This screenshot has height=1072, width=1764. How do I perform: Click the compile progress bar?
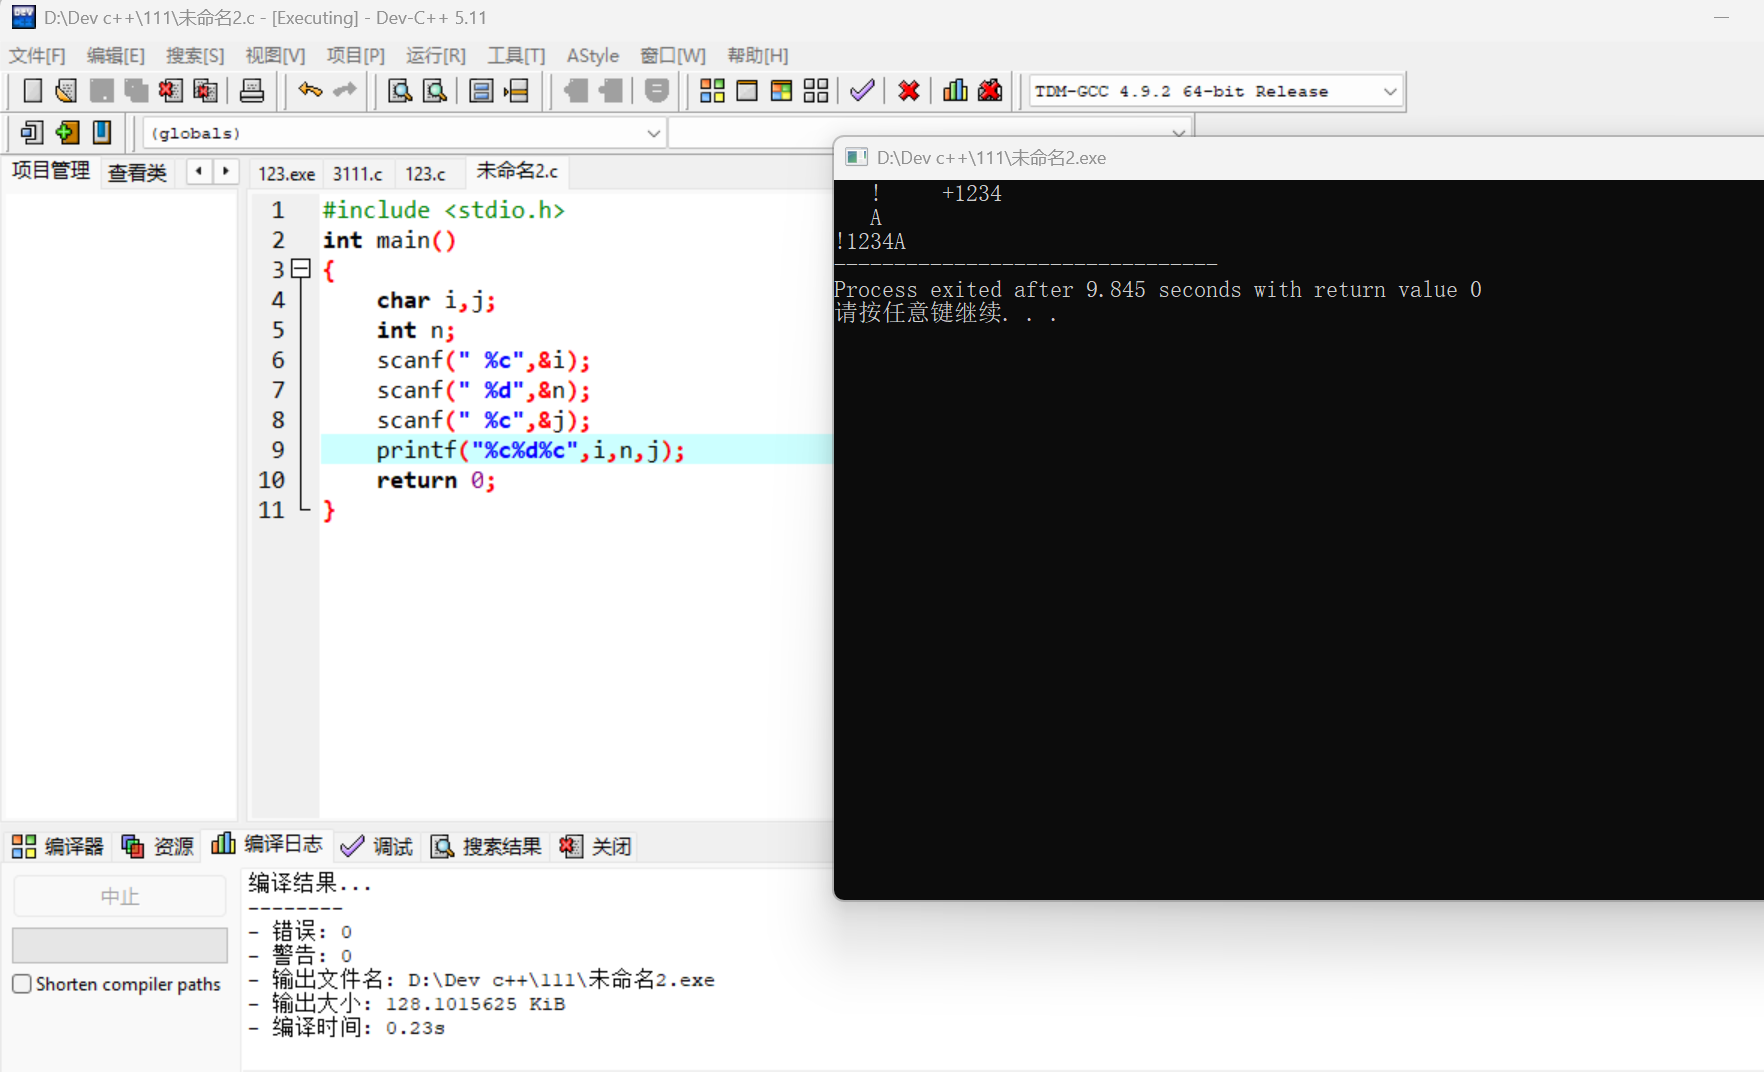click(x=120, y=945)
